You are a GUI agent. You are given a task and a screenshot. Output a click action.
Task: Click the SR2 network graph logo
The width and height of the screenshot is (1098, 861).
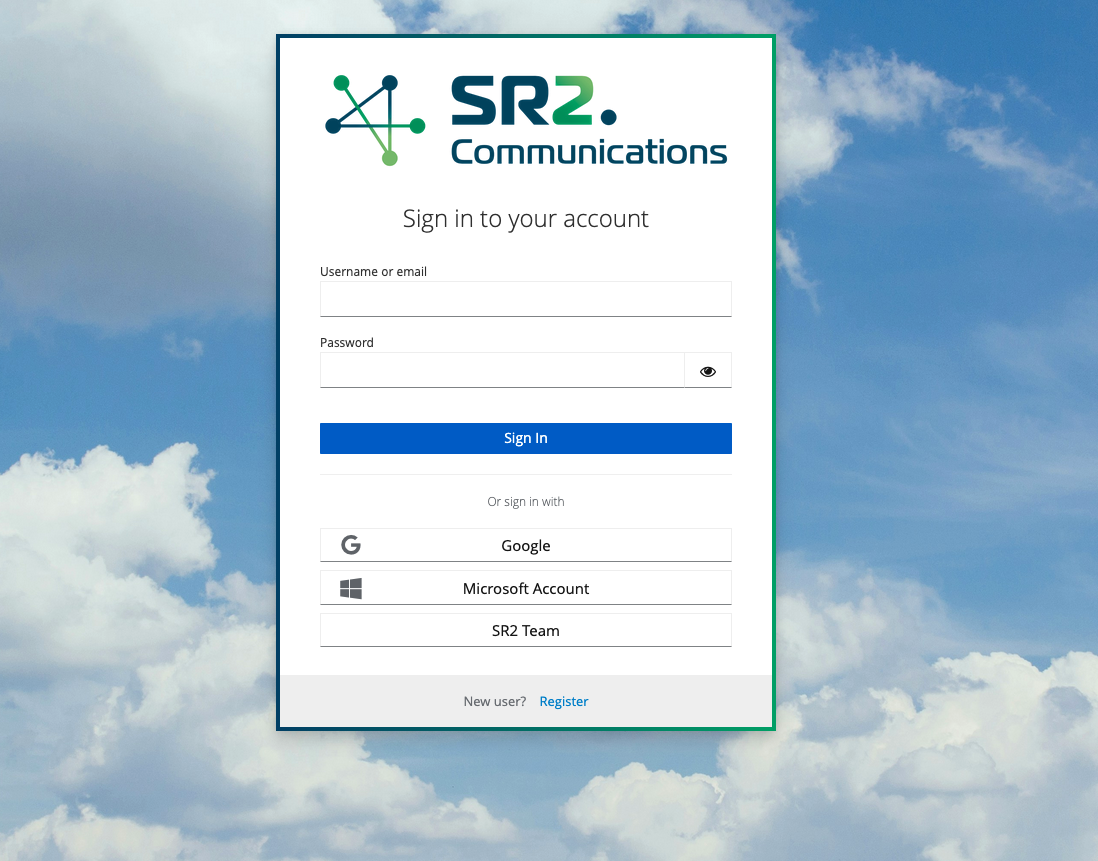(374, 120)
